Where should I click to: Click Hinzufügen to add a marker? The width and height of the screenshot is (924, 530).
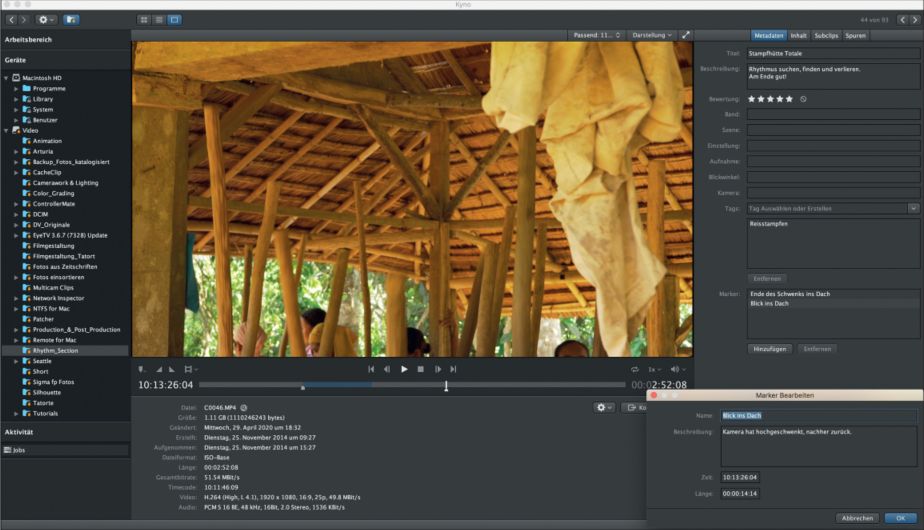(770, 349)
